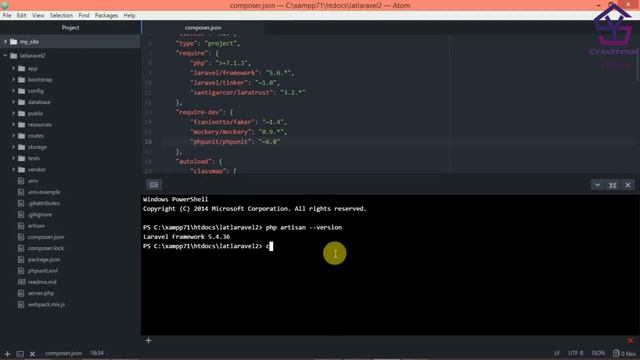Click the "laravel/framework" line in editor
This screenshot has height=360, width=640.
pos(242,73)
